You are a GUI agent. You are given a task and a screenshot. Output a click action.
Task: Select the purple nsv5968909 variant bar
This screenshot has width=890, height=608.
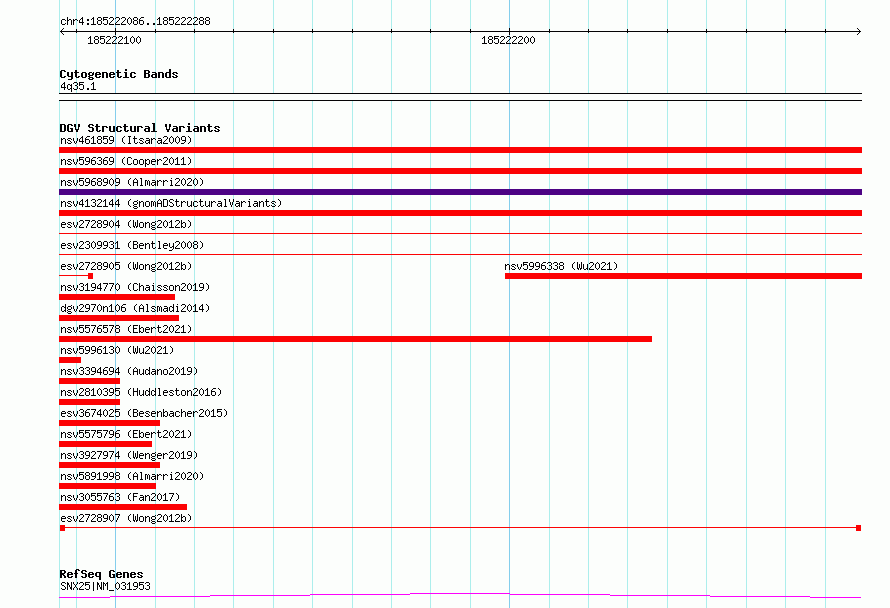(460, 192)
